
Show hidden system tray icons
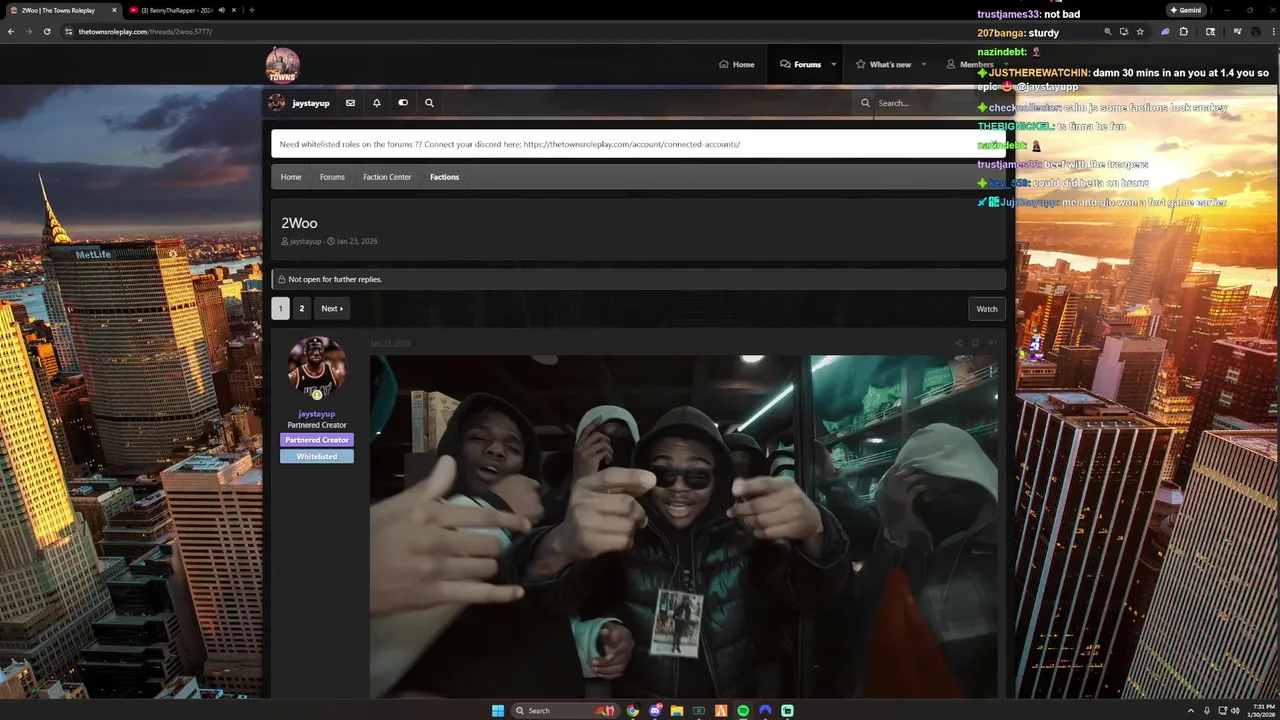1191,711
